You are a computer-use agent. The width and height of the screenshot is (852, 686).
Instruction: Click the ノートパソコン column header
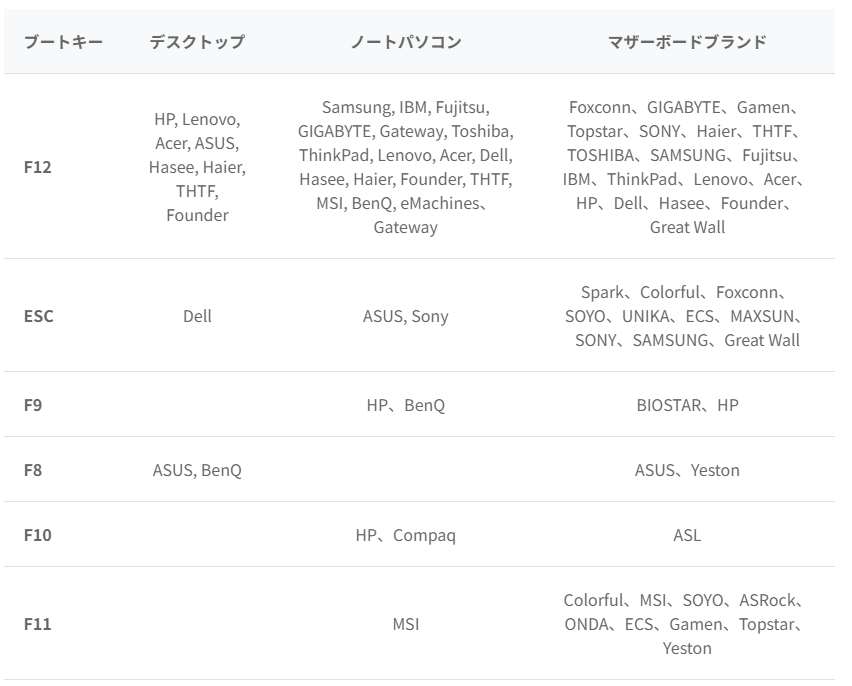click(405, 42)
